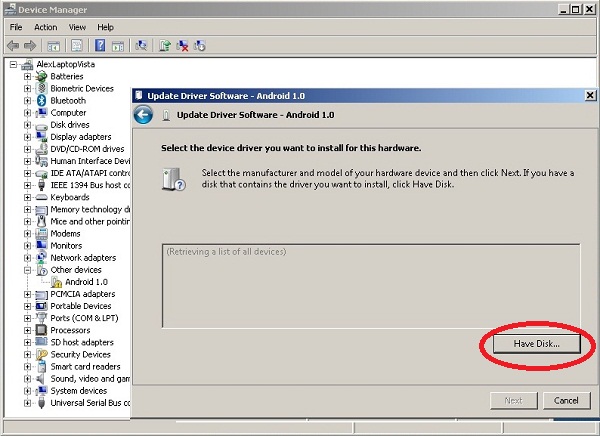
Task: Click the AlexLaptopVista computer icon
Action: point(27,64)
